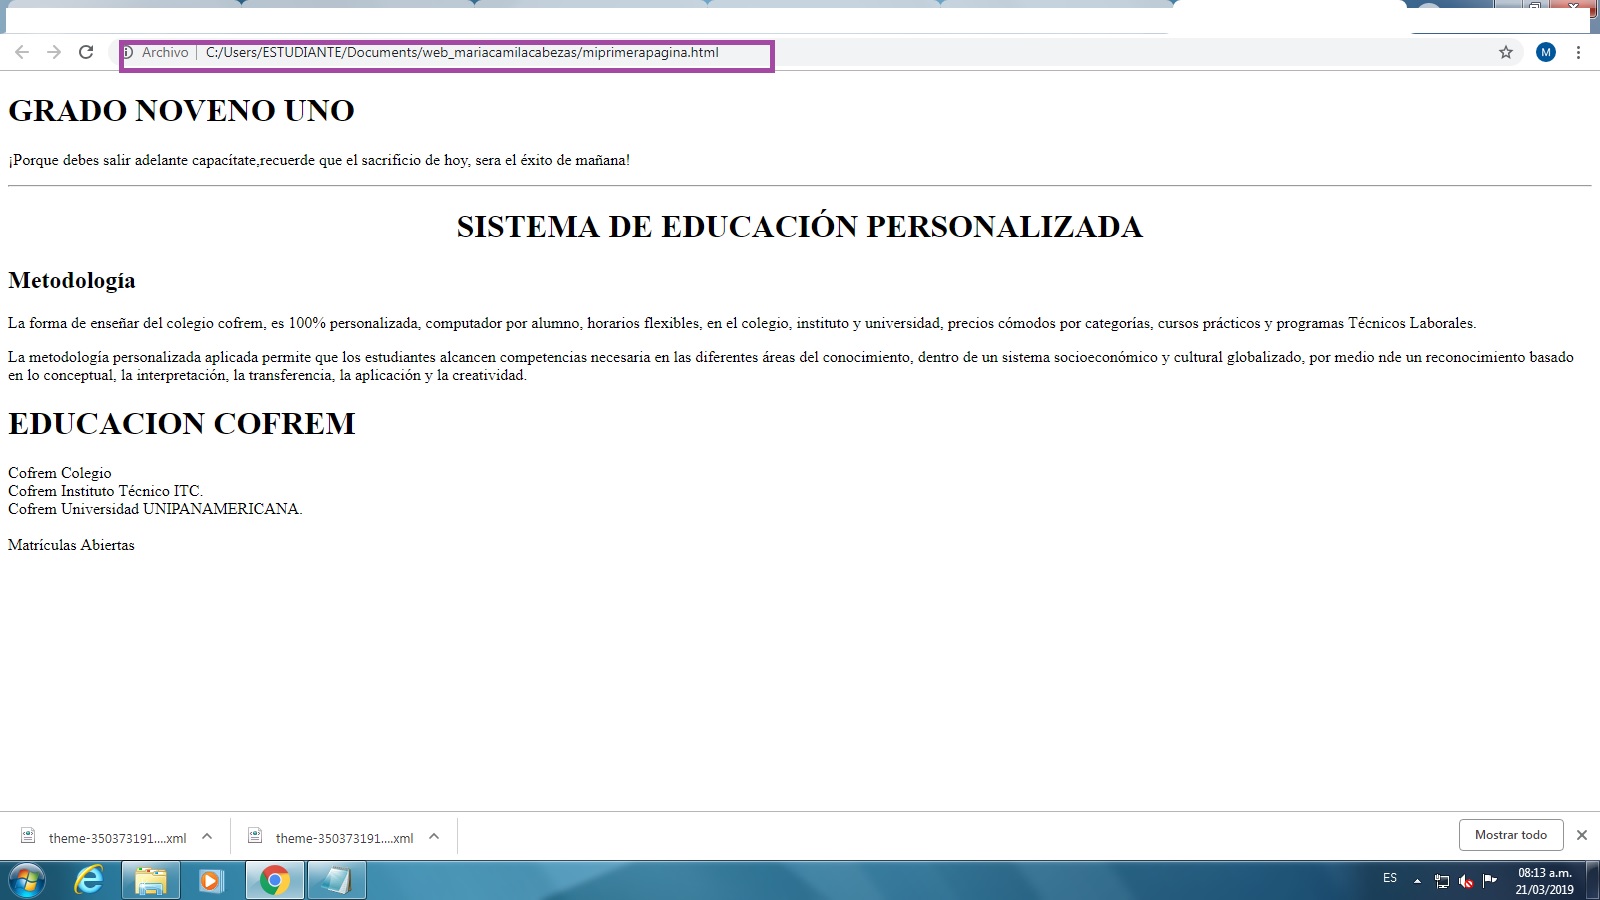Go forward to the next page
1600x900 pixels.
(54, 52)
